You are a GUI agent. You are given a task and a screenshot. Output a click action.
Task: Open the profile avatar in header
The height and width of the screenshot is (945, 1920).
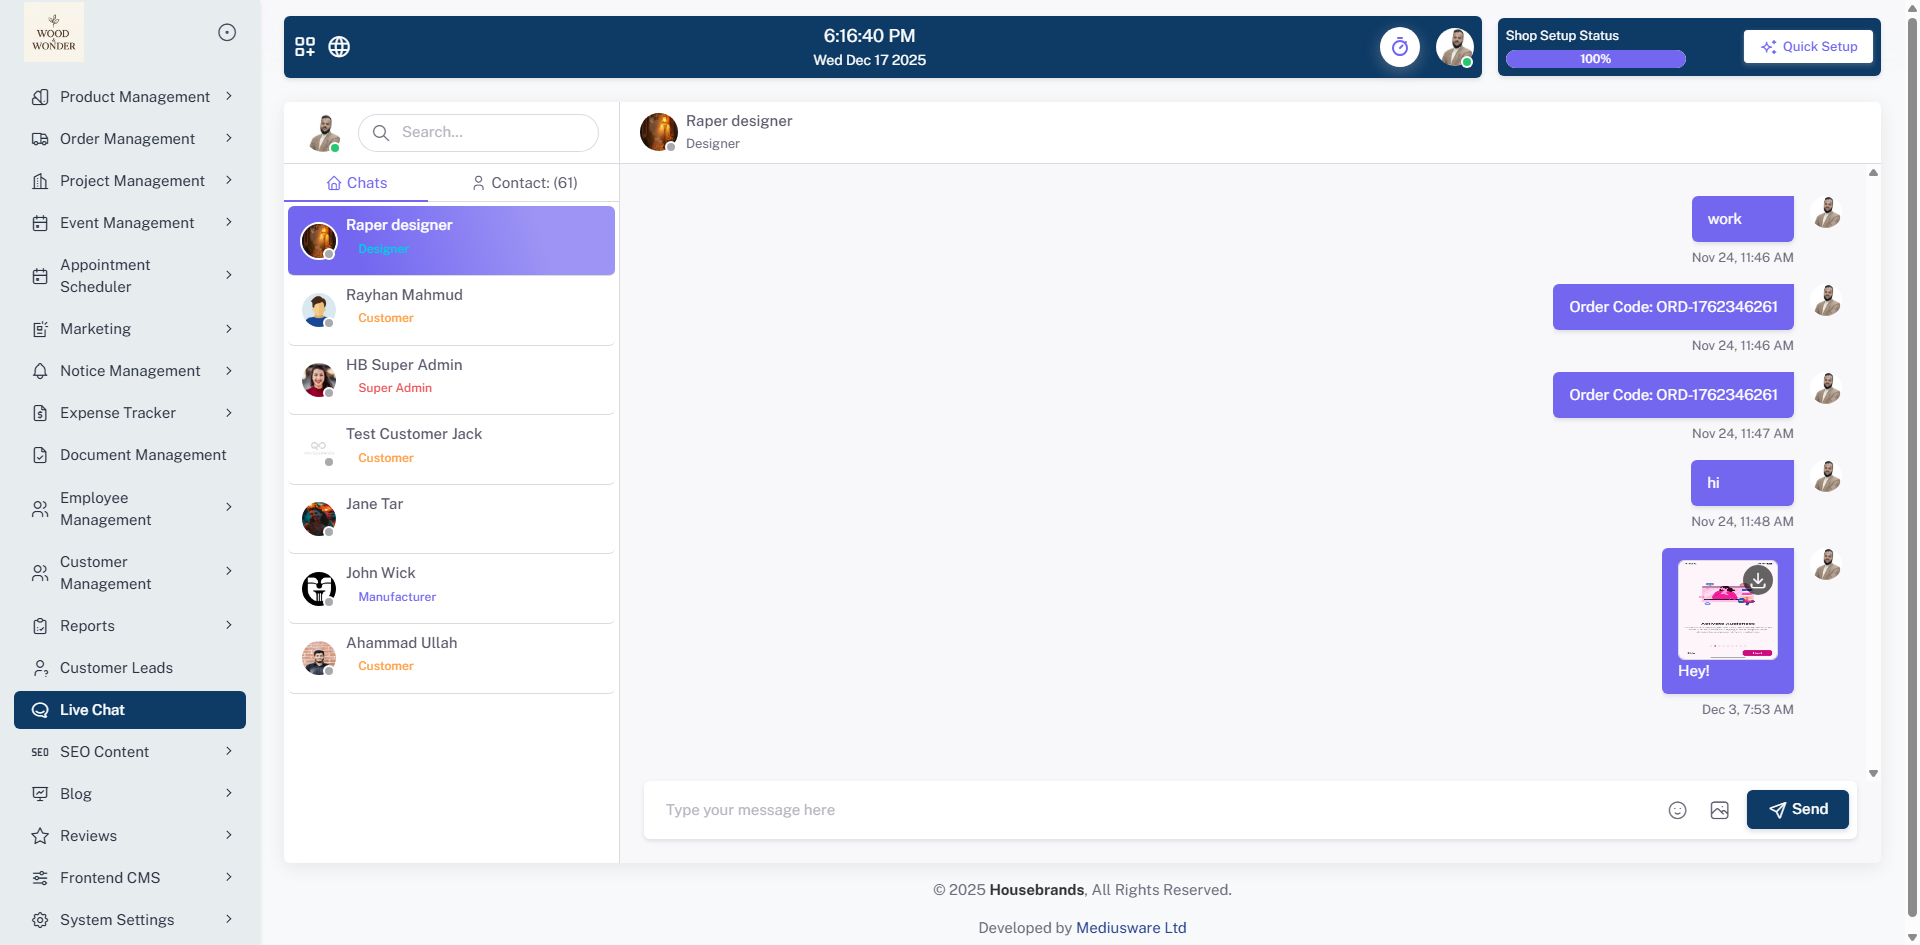click(1454, 47)
